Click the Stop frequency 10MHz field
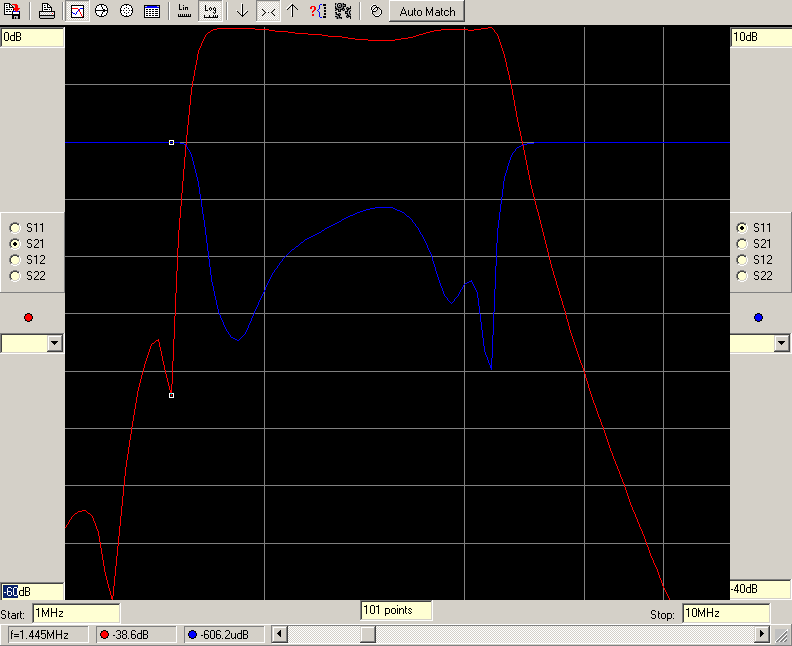Screen dimensions: 792x646 point(726,613)
